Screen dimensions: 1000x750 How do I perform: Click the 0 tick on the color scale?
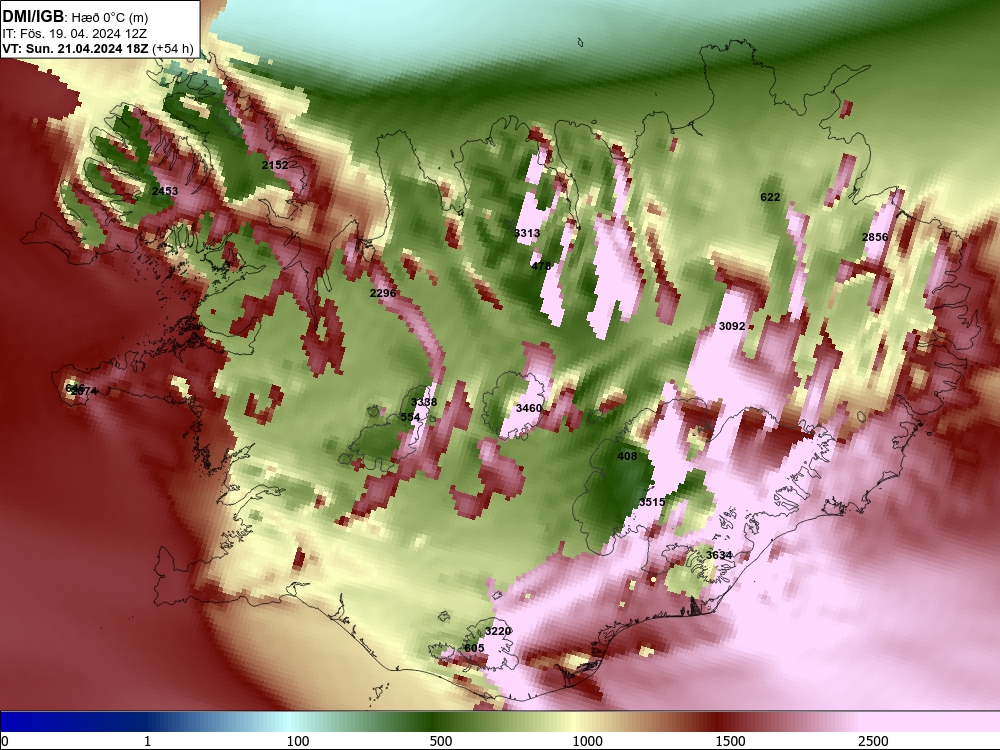click(5, 741)
